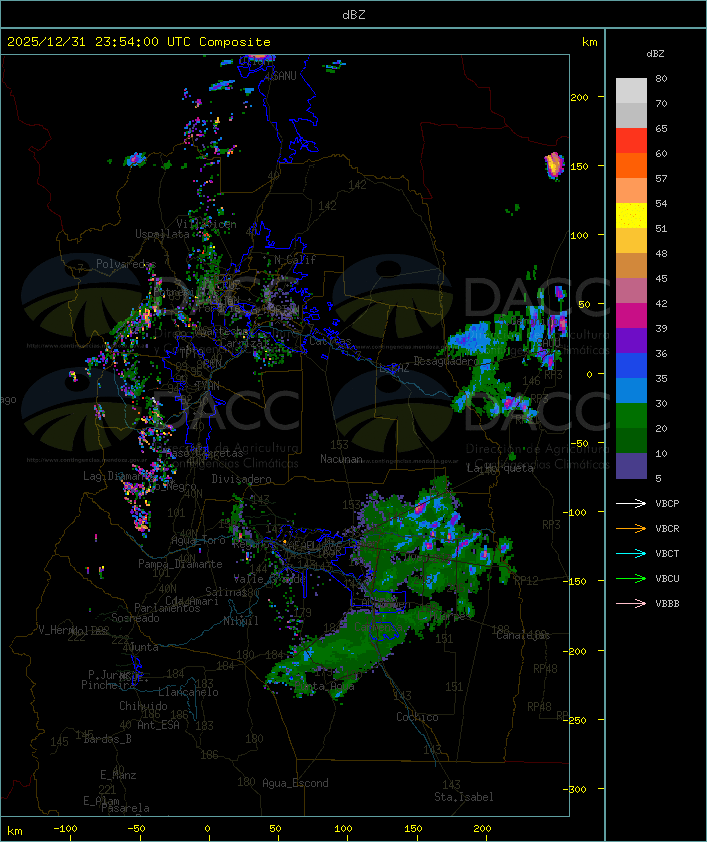
Task: Click the Divisadero place label
Action: [241, 478]
